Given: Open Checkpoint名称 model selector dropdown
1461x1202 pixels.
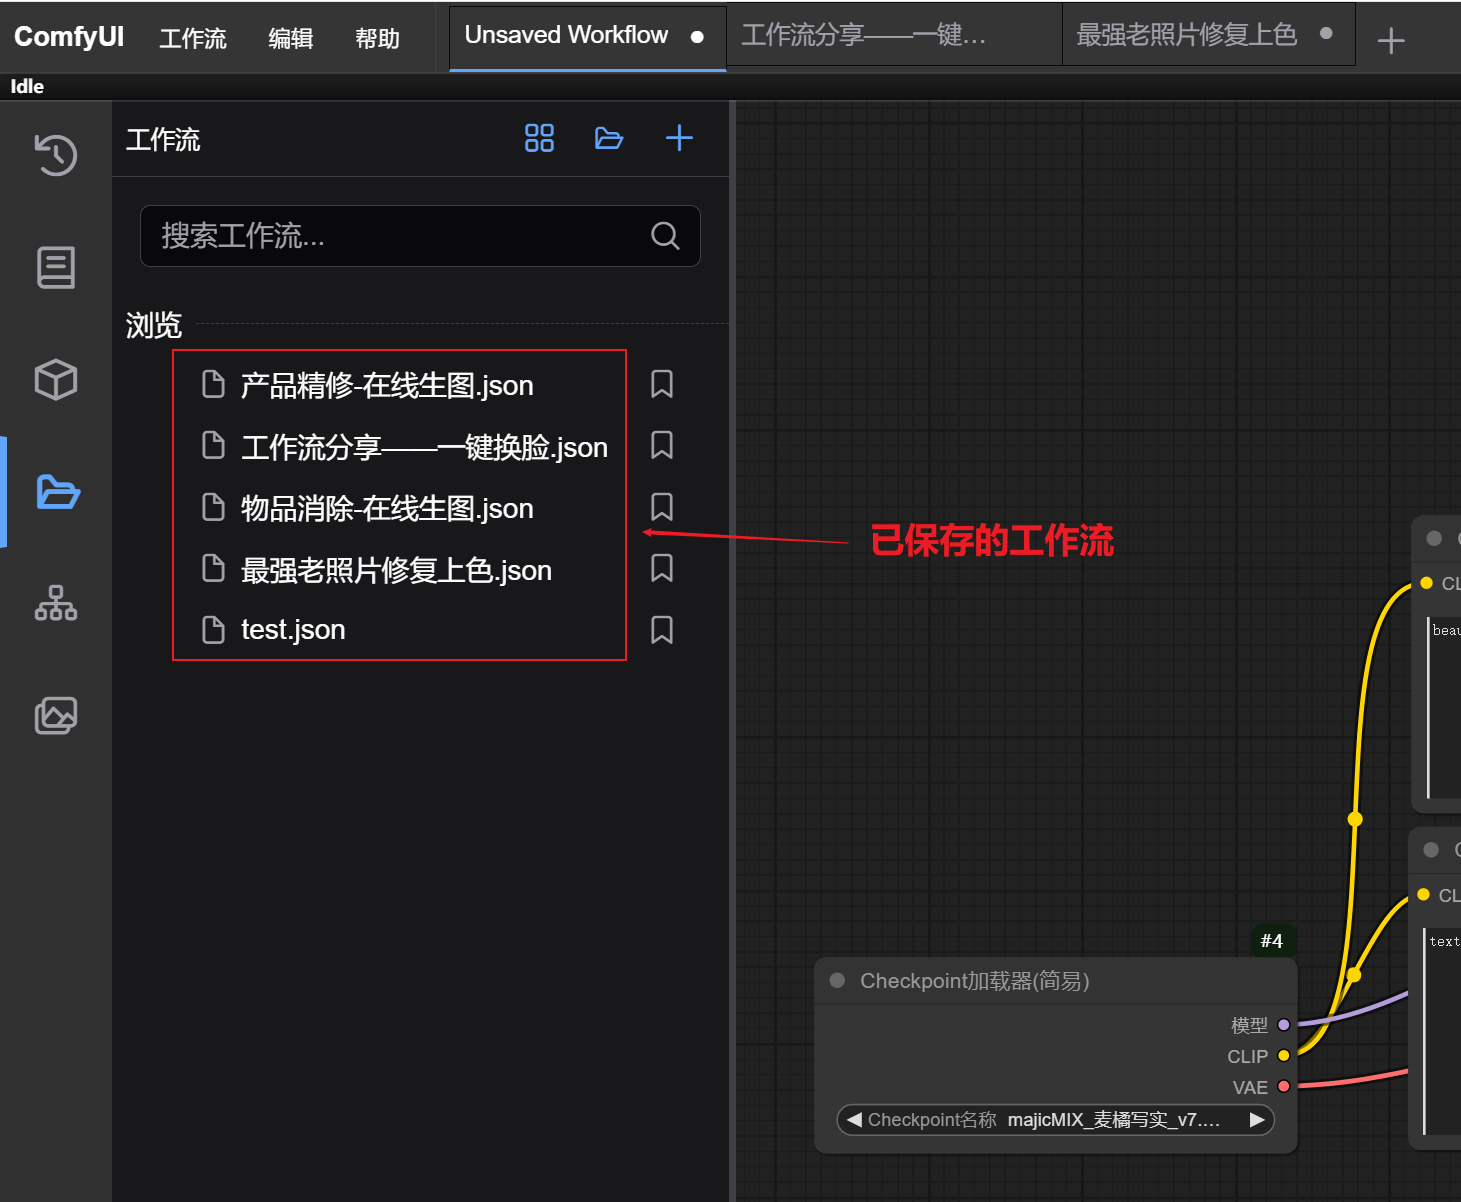Looking at the screenshot, I should coord(1055,1120).
